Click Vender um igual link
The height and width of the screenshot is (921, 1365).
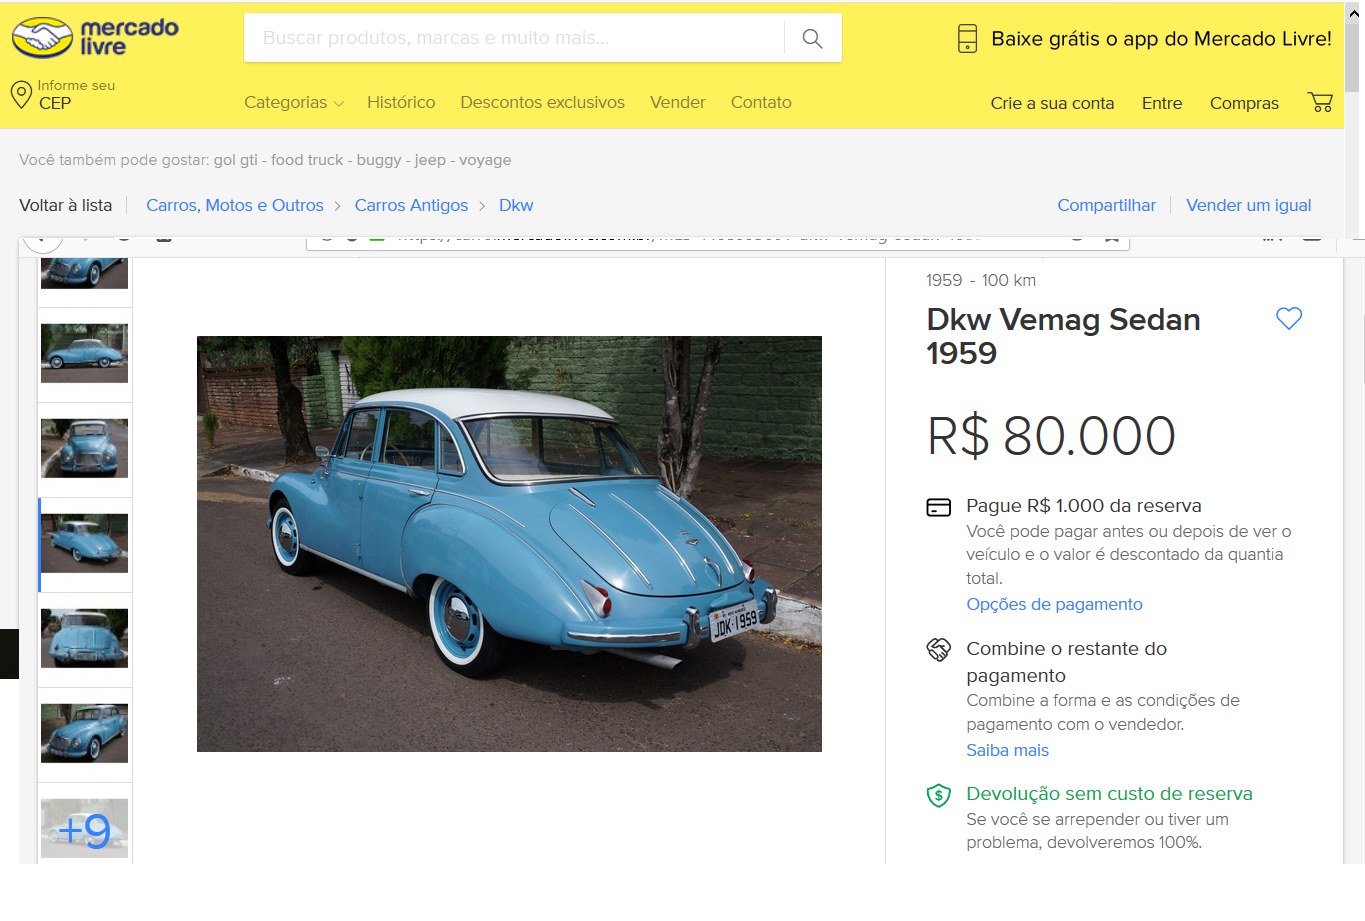click(1248, 205)
